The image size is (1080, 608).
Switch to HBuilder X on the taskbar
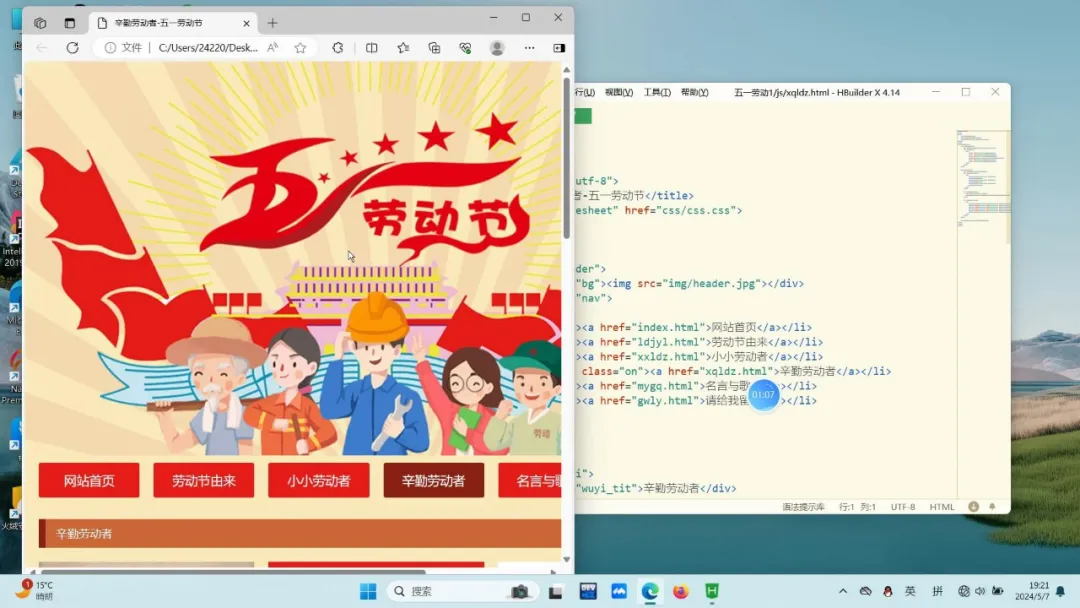point(712,591)
